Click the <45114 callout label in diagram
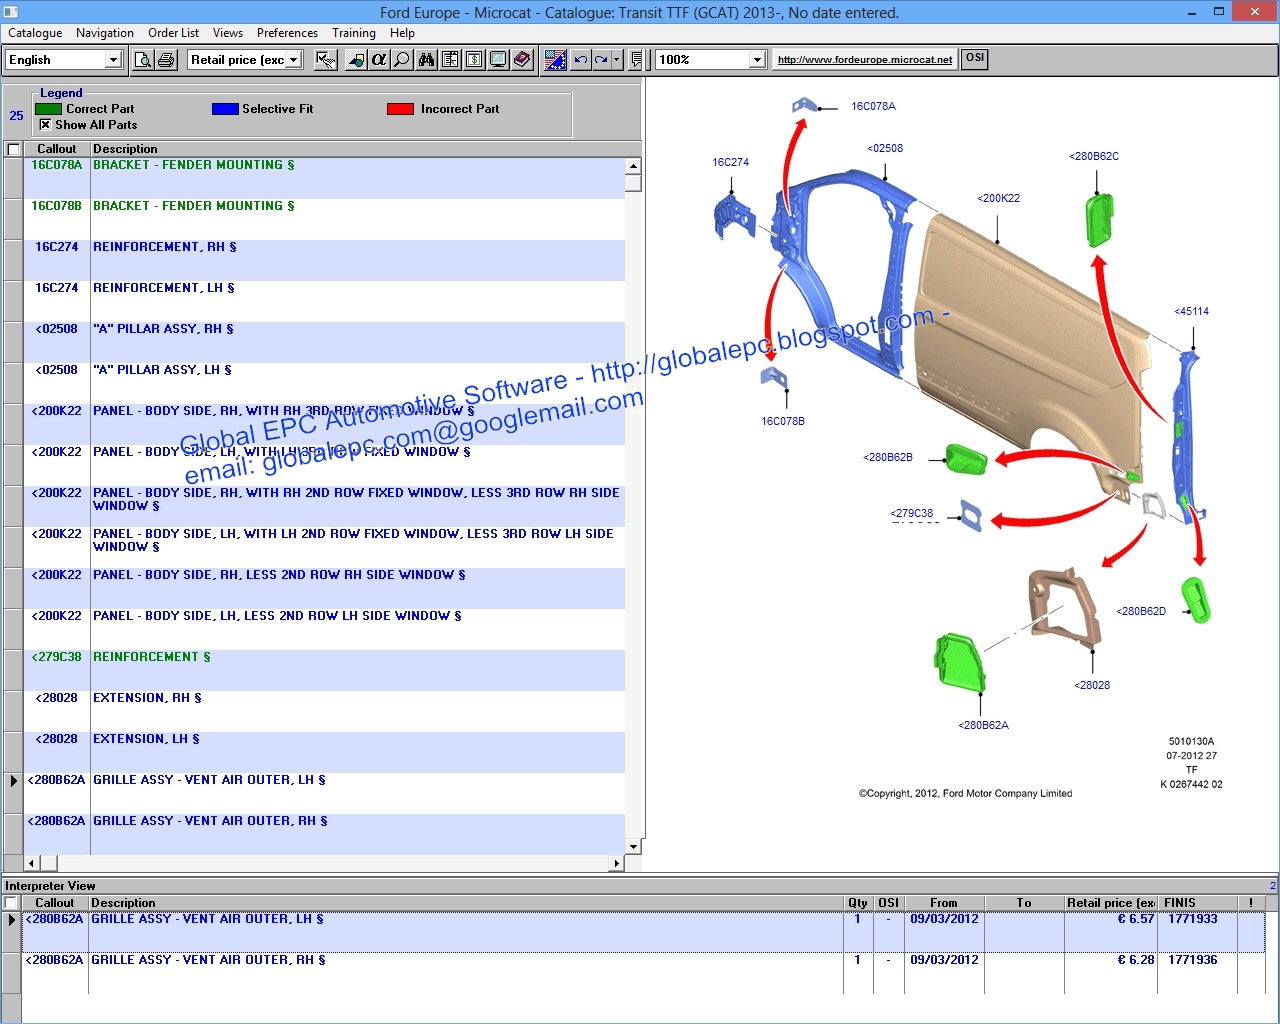Image resolution: width=1280 pixels, height=1024 pixels. click(1191, 311)
